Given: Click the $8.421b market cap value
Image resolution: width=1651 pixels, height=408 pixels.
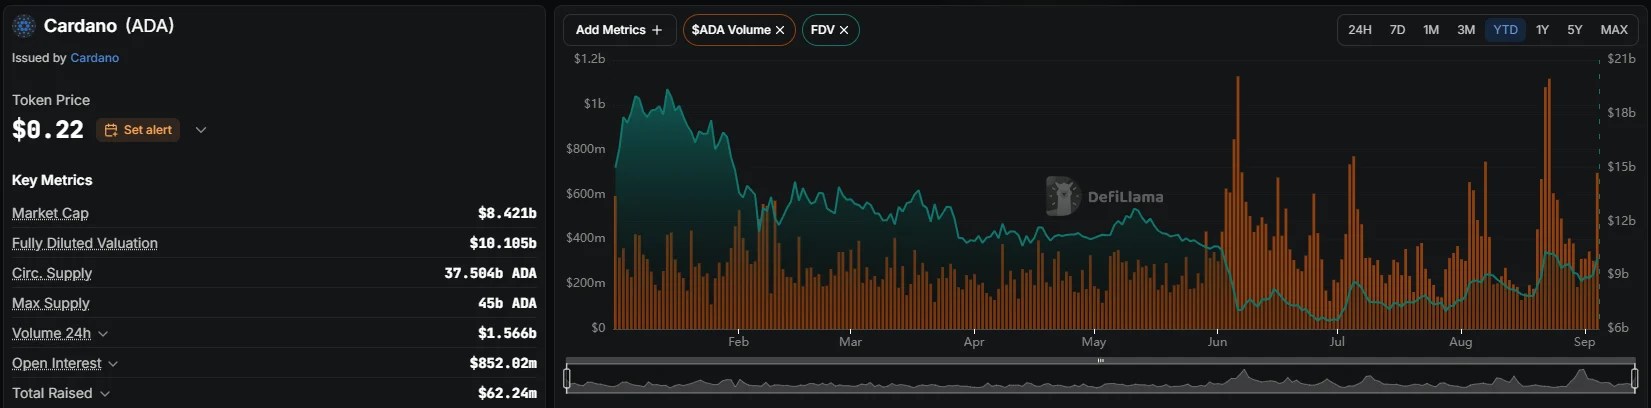Looking at the screenshot, I should [x=507, y=213].
